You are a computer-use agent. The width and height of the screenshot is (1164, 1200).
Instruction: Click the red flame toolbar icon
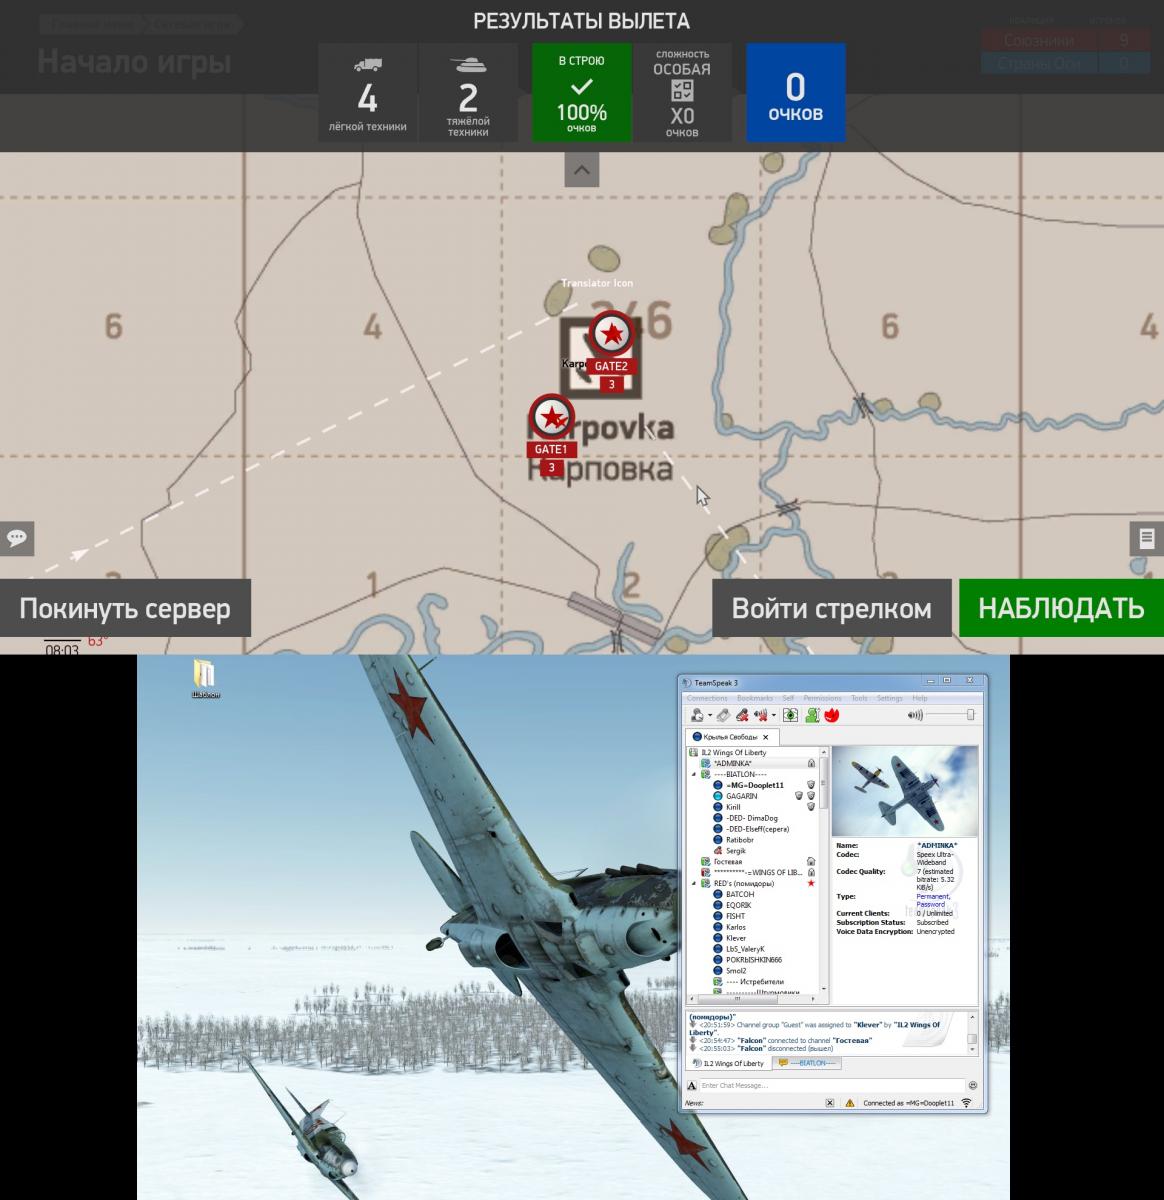(831, 715)
